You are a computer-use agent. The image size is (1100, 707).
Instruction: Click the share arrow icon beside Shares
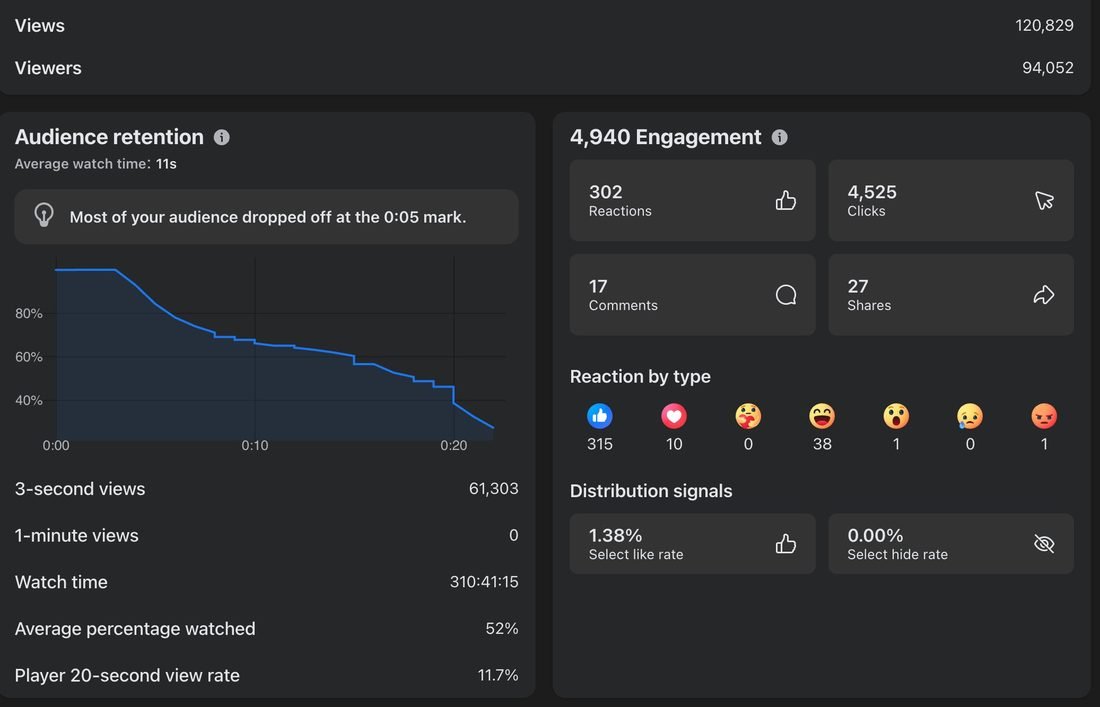pos(1044,295)
